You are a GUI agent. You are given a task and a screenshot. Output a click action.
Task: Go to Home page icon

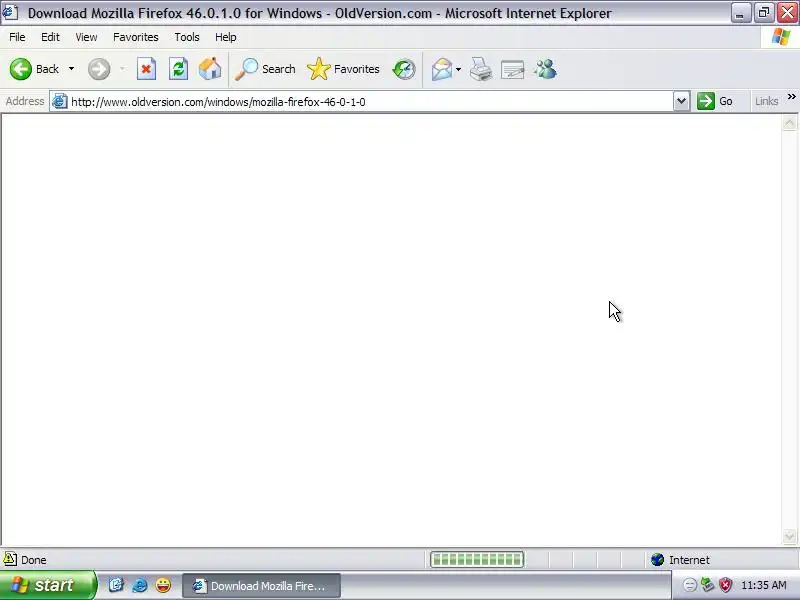[x=210, y=69]
